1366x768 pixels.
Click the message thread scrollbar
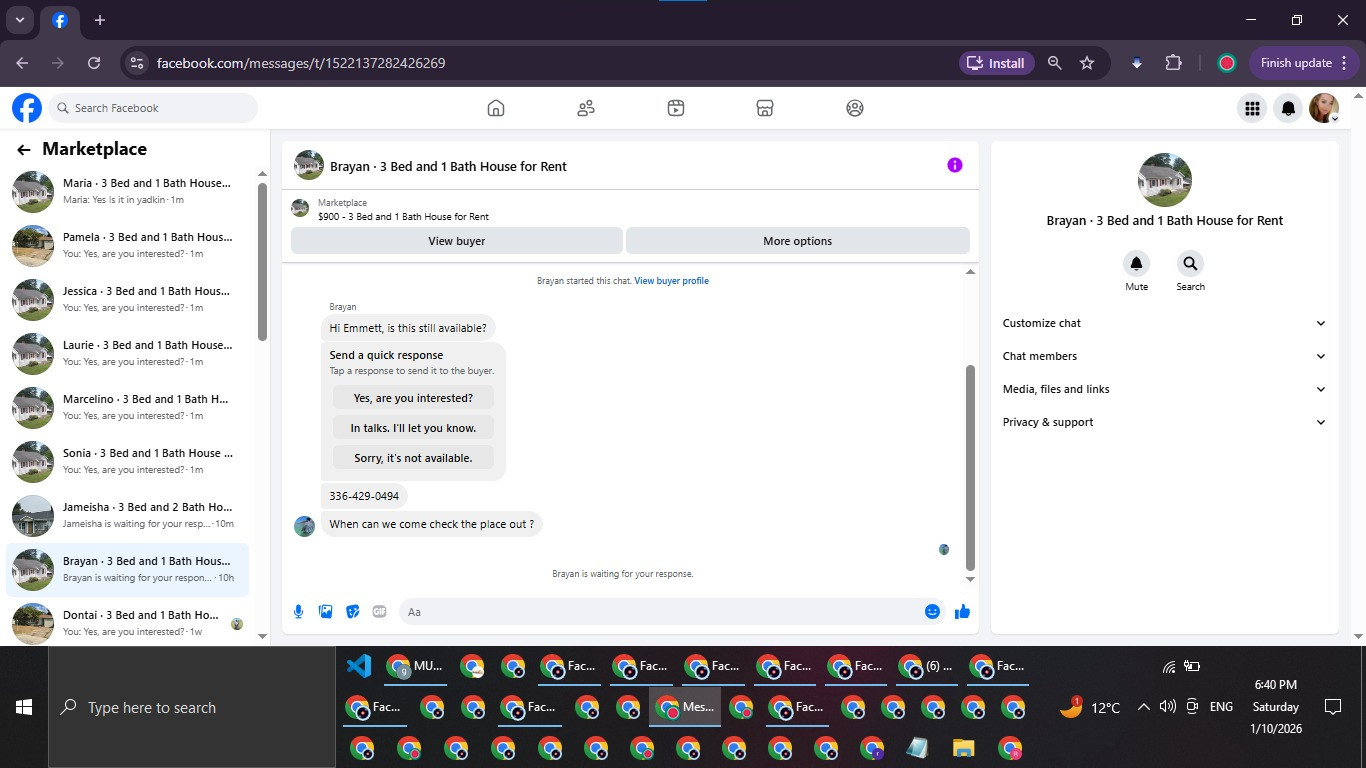click(x=970, y=468)
